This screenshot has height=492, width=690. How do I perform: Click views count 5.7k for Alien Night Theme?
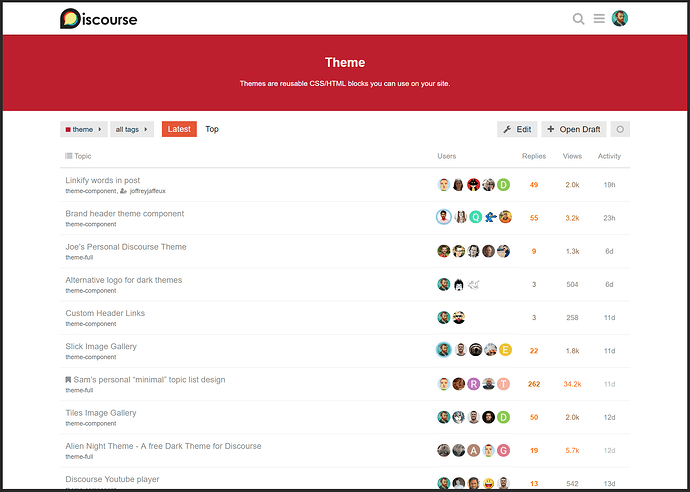[572, 451]
